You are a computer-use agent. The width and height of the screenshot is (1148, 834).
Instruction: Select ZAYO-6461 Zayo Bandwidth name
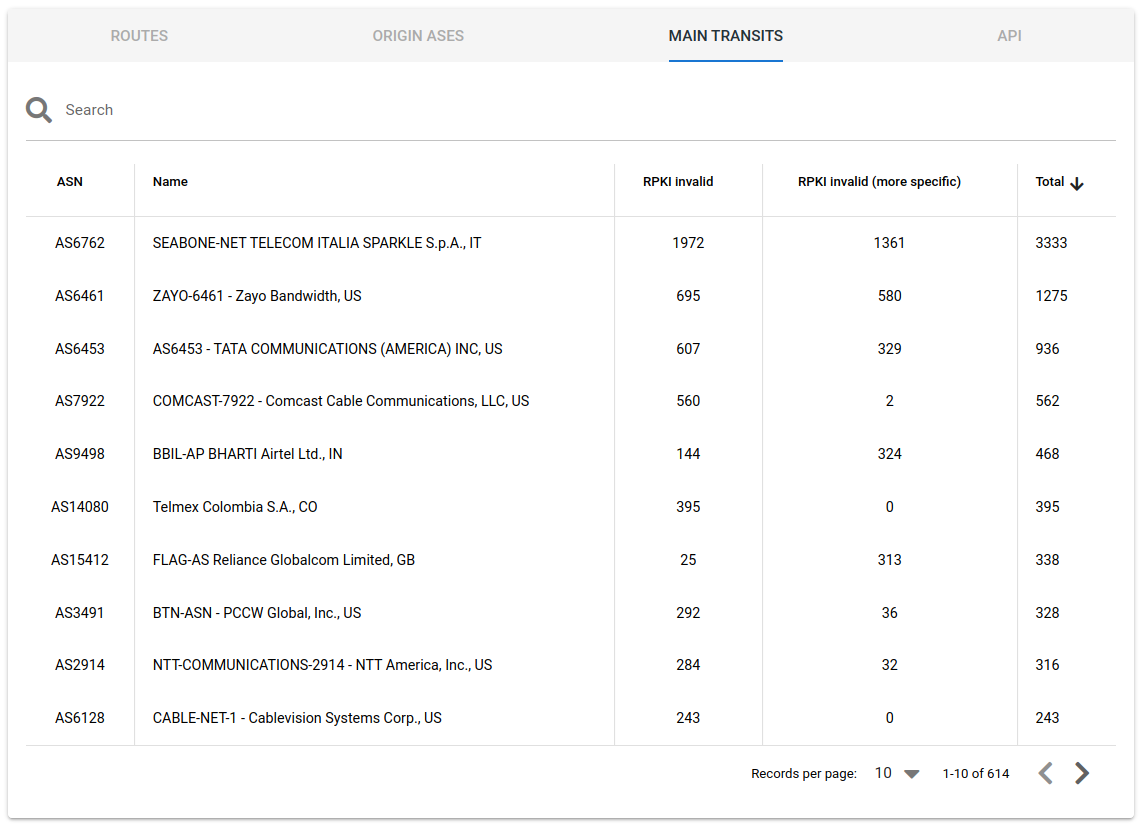(x=257, y=296)
